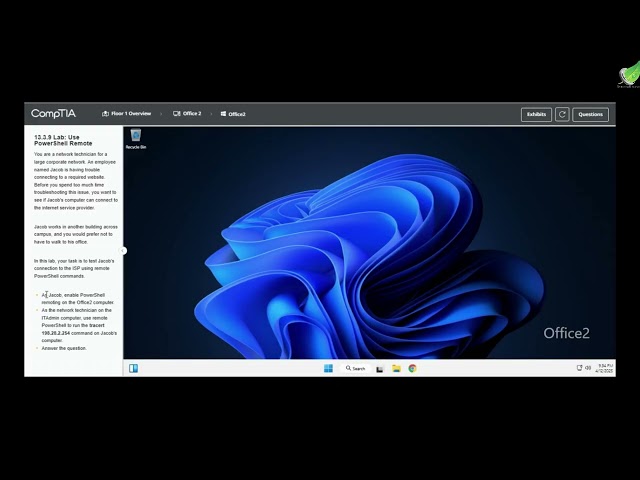This screenshot has width=640, height=480.
Task: Select the Office 2 breadcrumb
Action: point(187,113)
